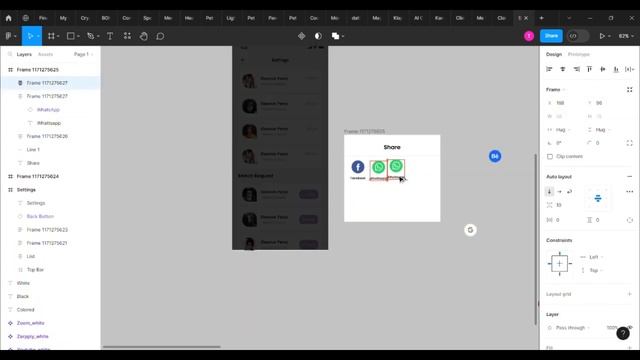The image size is (640, 360).
Task: Set auto layout direction to horizontal
Action: click(x=560, y=191)
